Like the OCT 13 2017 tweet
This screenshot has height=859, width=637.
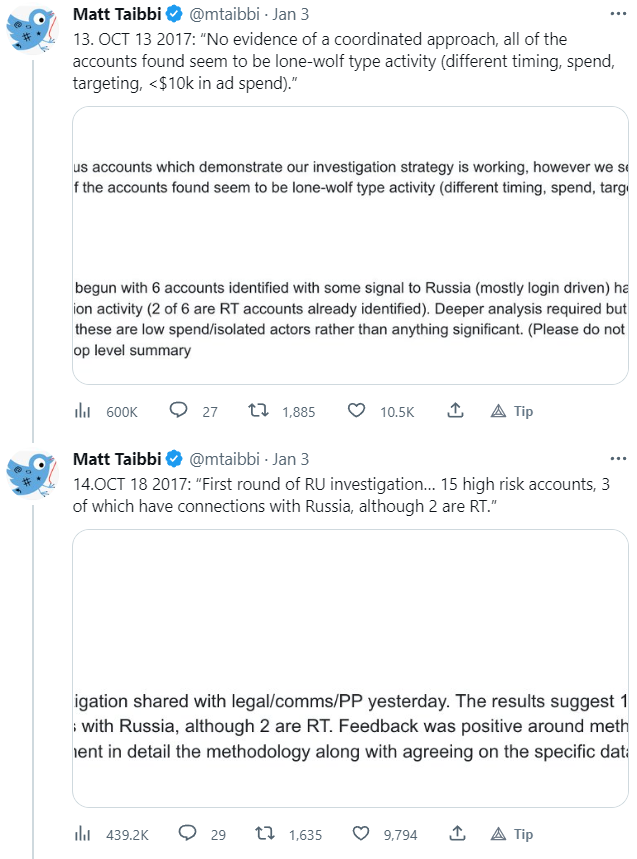(357, 411)
